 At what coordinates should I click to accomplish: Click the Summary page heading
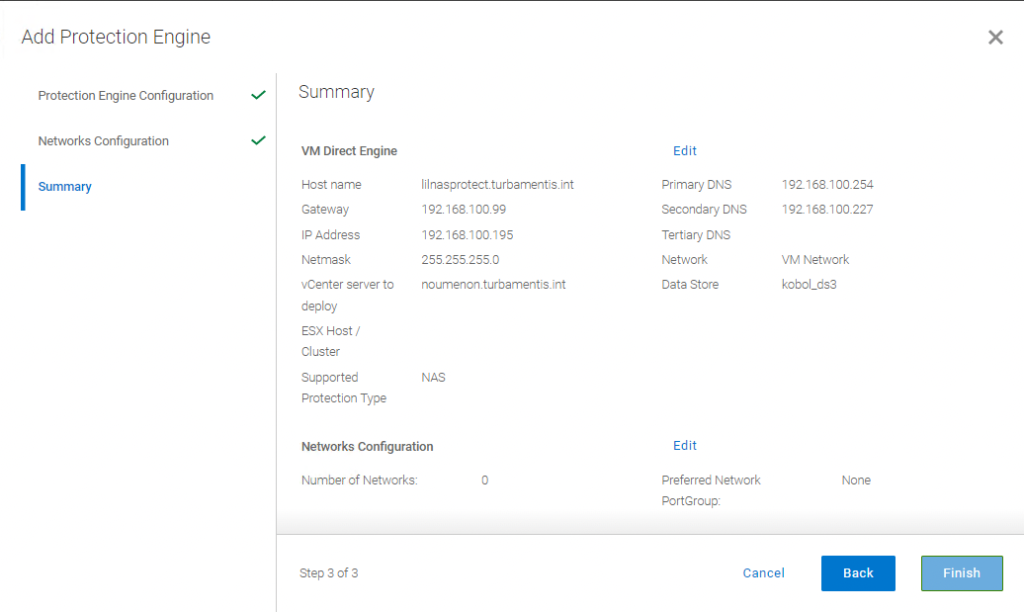point(336,92)
